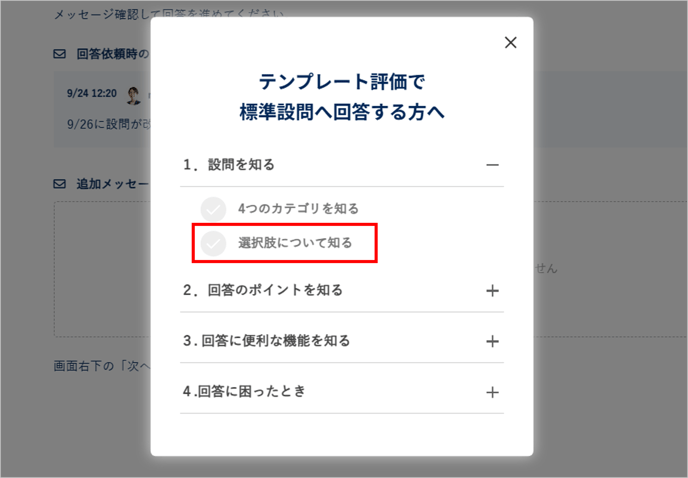This screenshot has height=478, width=688.
Task: Select the 3．回答に便利な機能を知る heading
Action: tap(267, 341)
